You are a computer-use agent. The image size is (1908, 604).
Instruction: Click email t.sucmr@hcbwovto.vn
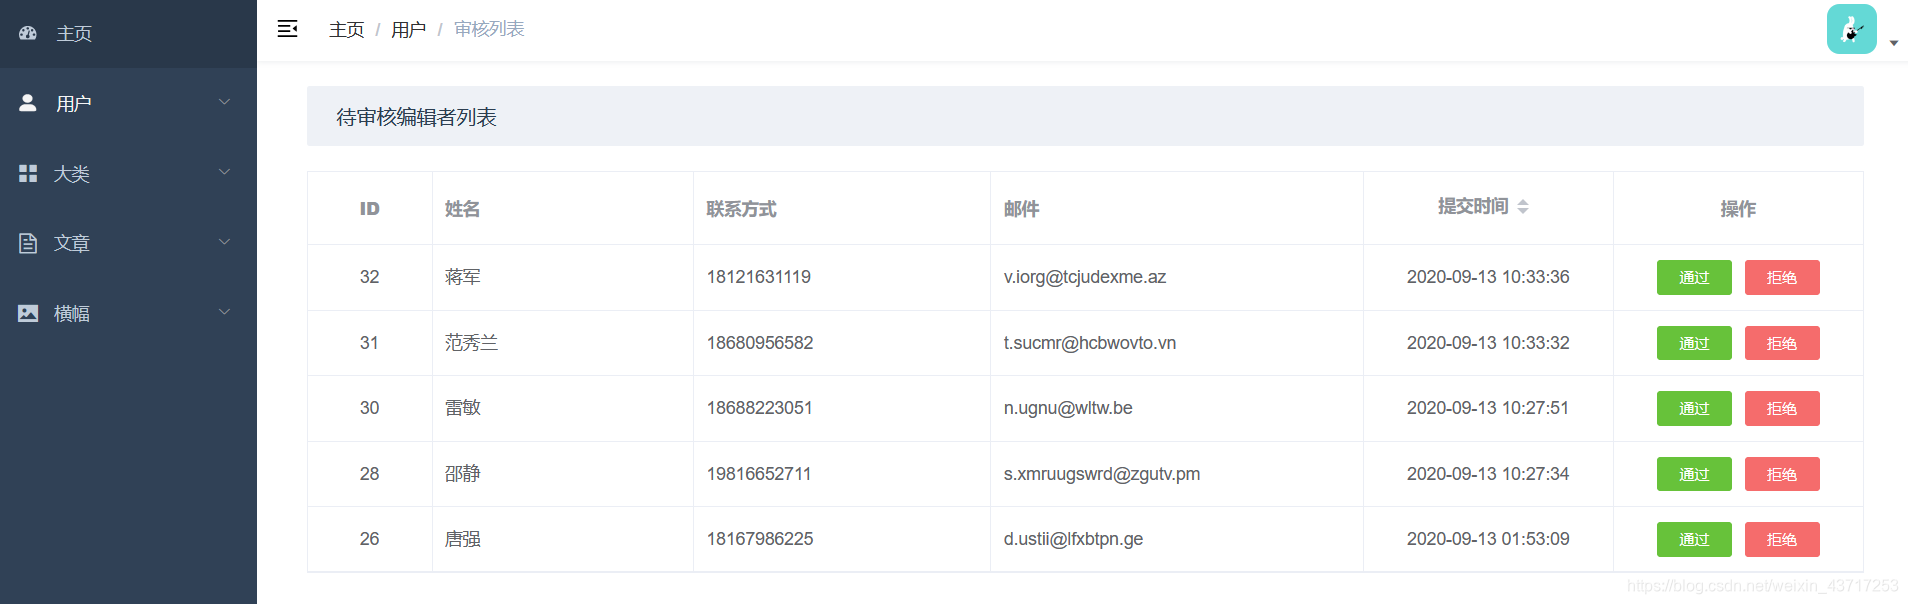[x=1090, y=343]
